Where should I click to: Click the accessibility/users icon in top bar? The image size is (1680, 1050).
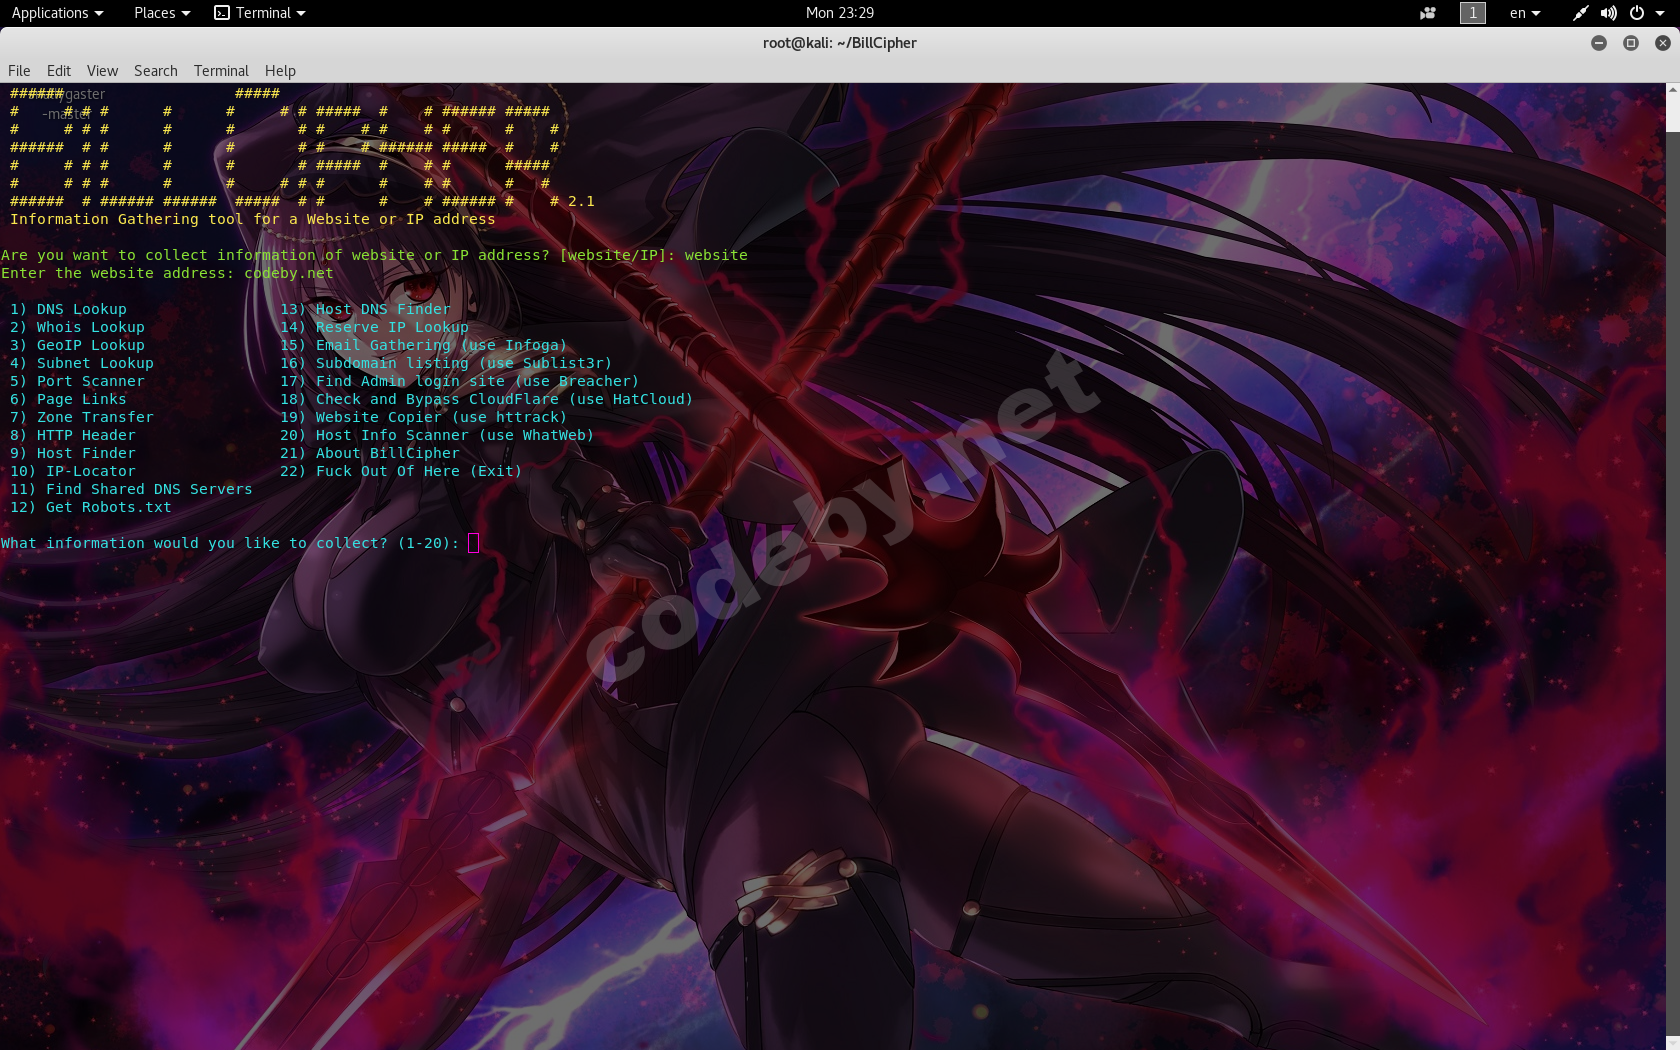coord(1428,13)
